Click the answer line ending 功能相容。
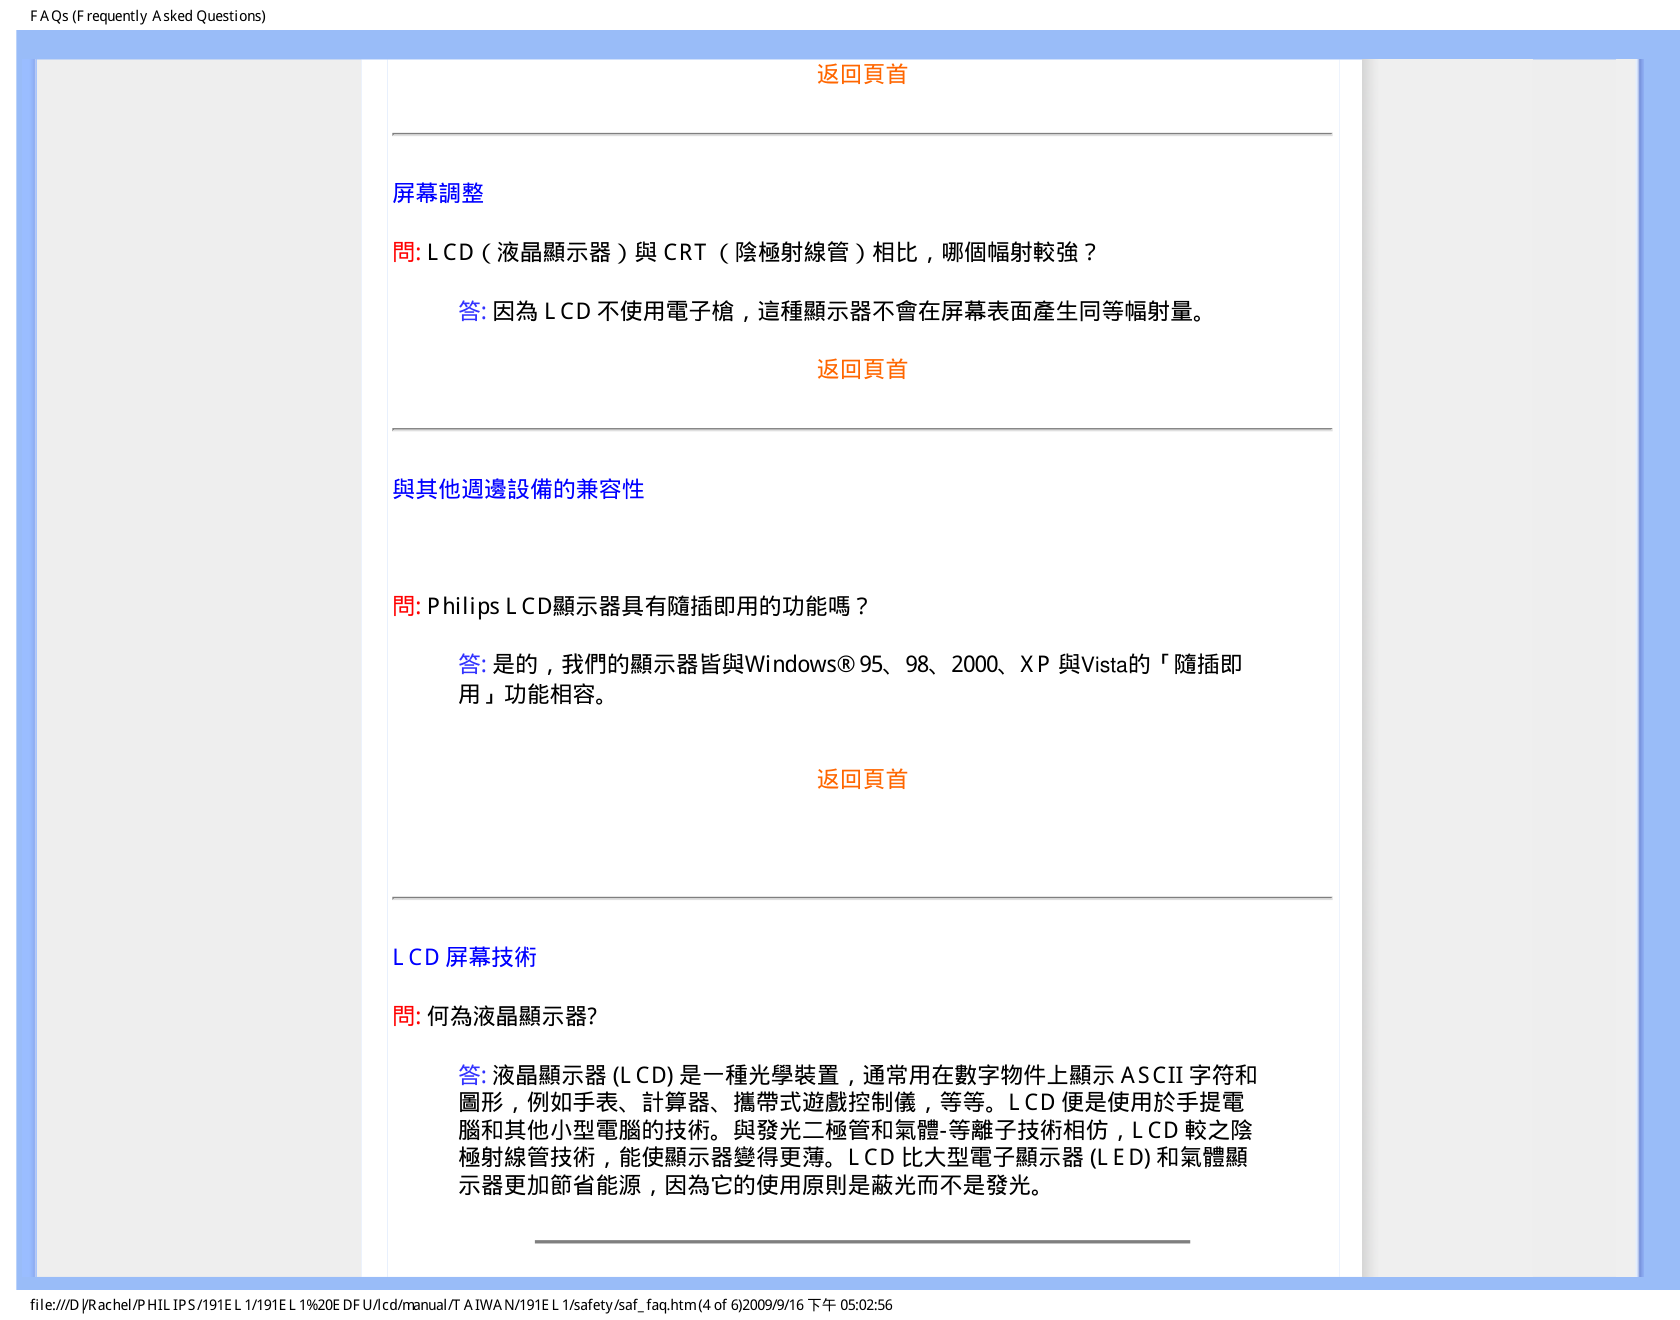Viewport: 1680px width, 1320px height. tap(533, 694)
